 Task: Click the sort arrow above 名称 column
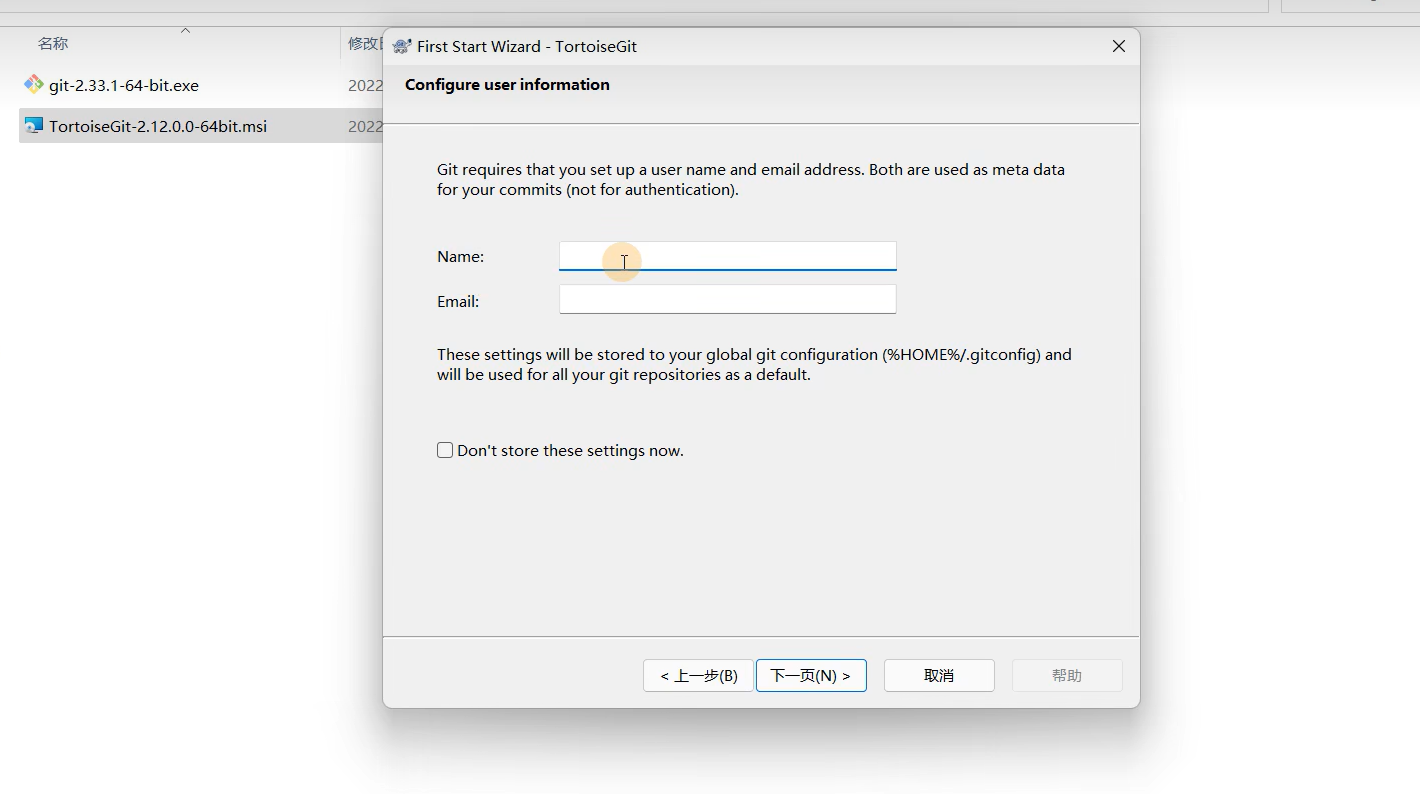185,30
